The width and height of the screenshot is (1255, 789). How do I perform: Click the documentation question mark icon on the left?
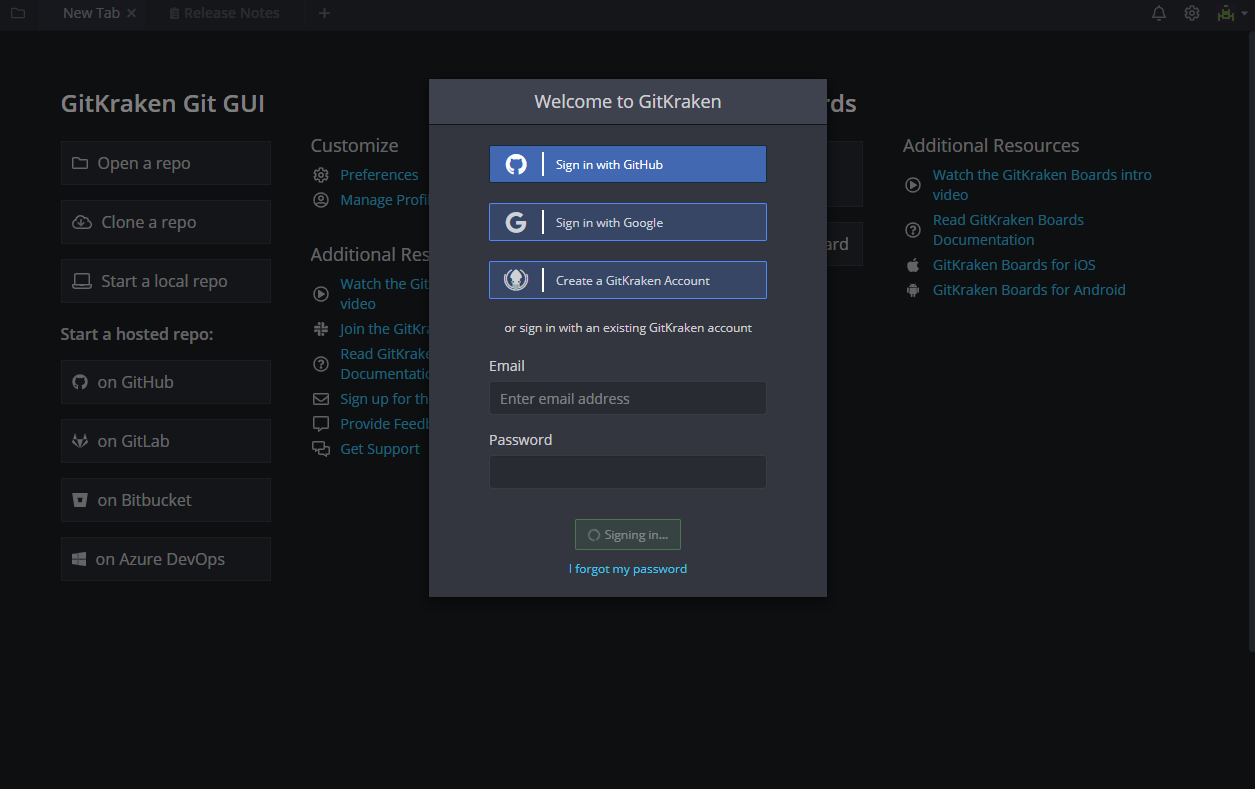click(321, 364)
